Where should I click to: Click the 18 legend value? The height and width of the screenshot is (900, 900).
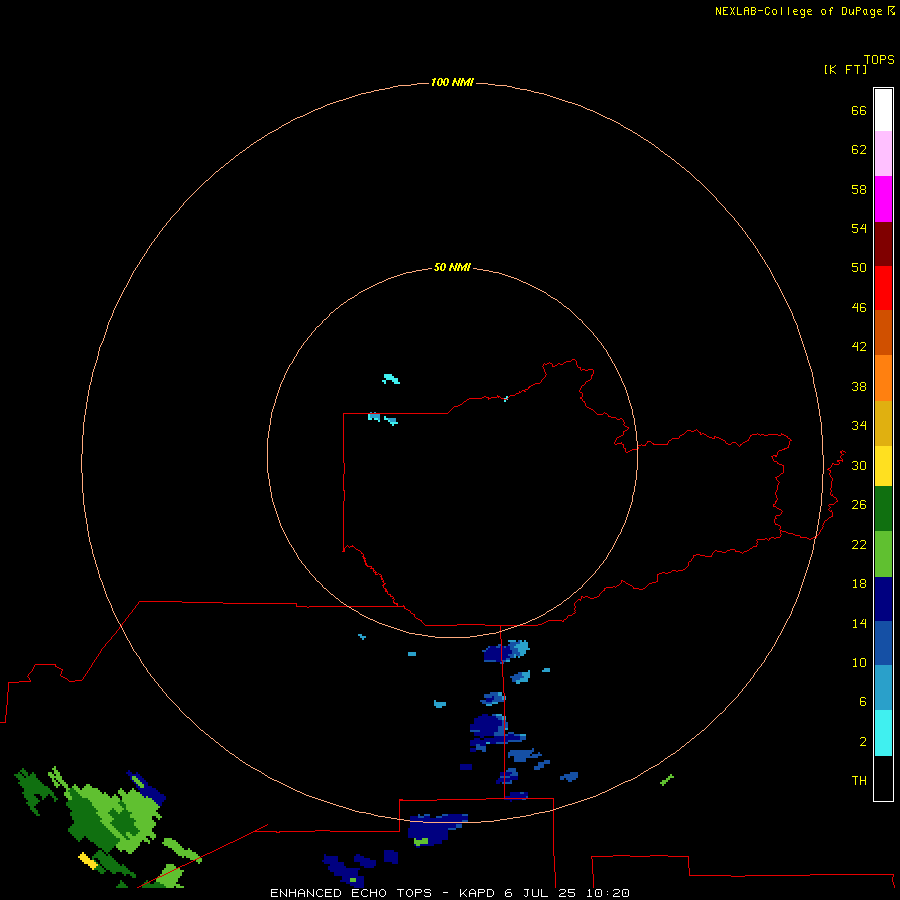point(859,584)
